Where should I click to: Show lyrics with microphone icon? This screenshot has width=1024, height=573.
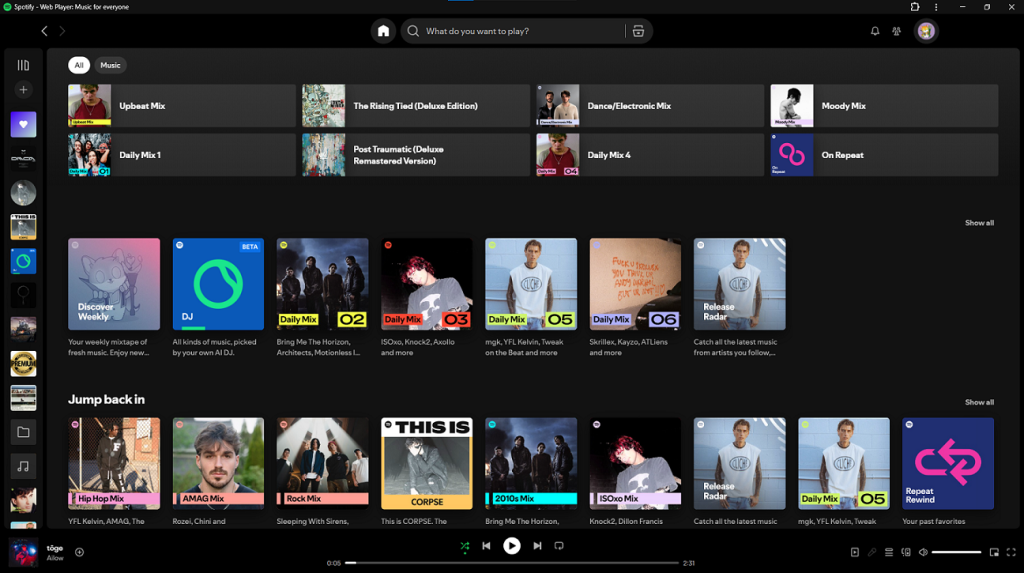pos(872,552)
